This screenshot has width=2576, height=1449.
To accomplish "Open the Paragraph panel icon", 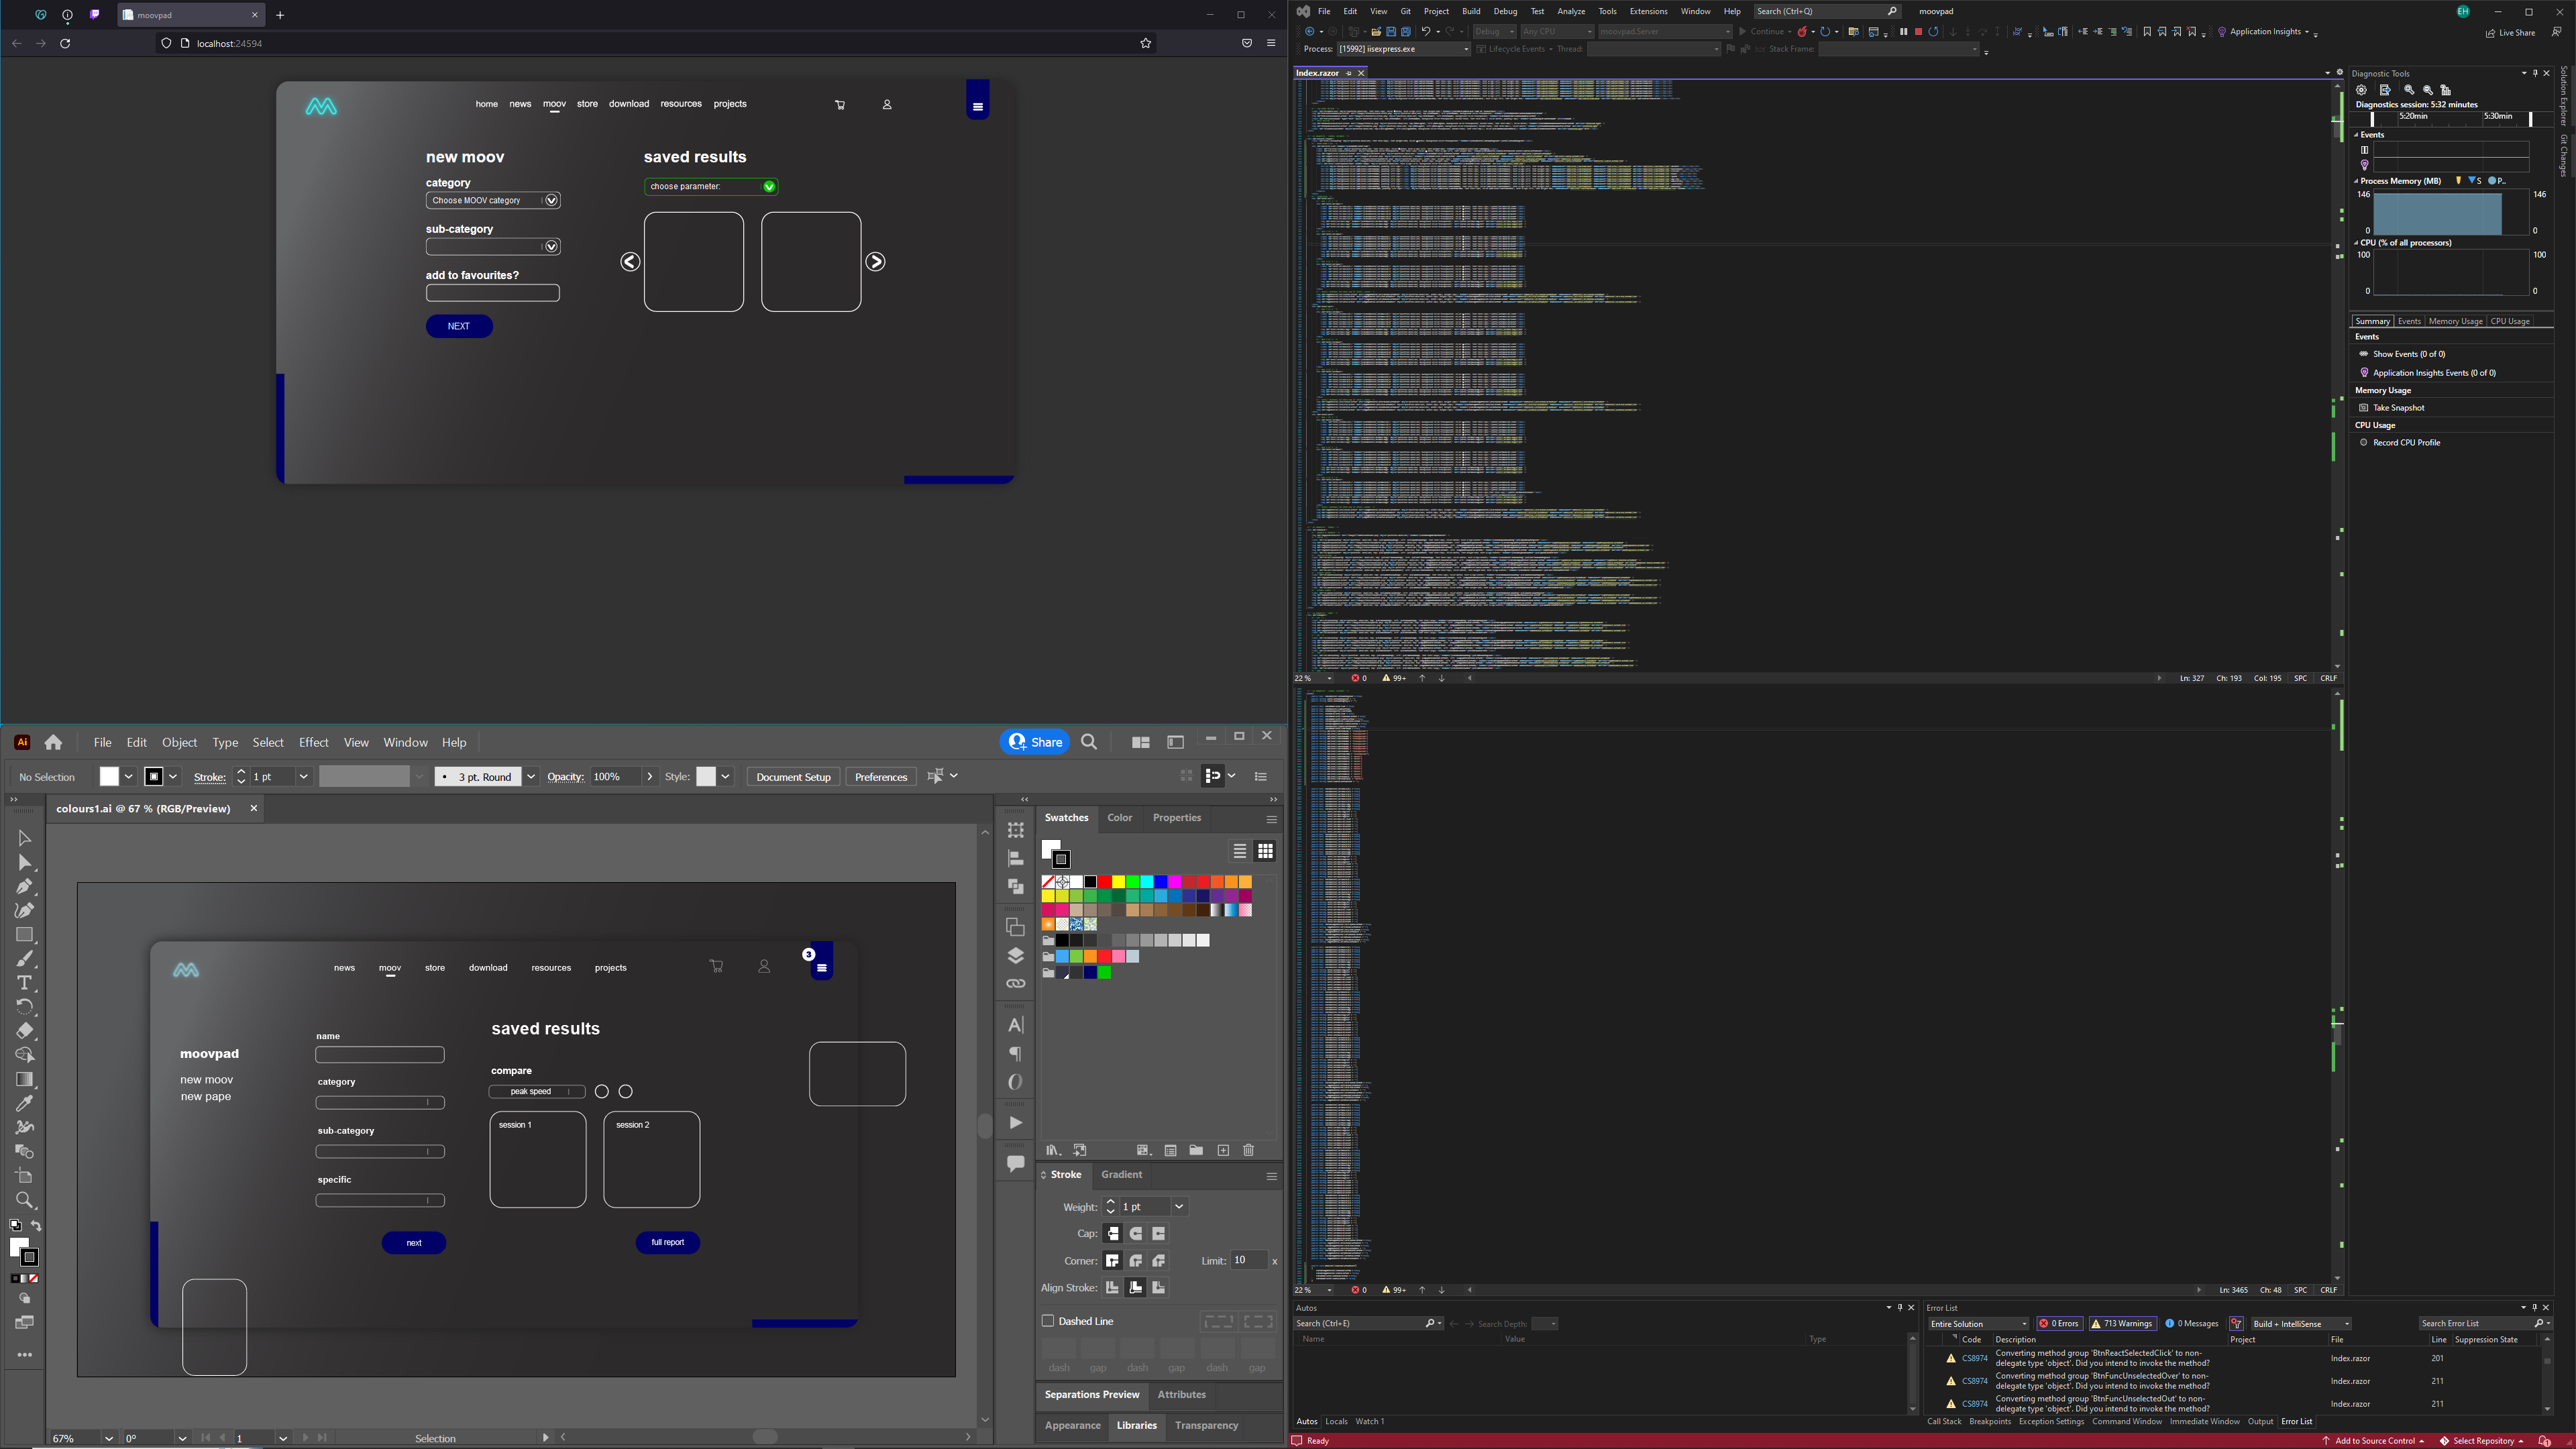I will 1016,1054.
